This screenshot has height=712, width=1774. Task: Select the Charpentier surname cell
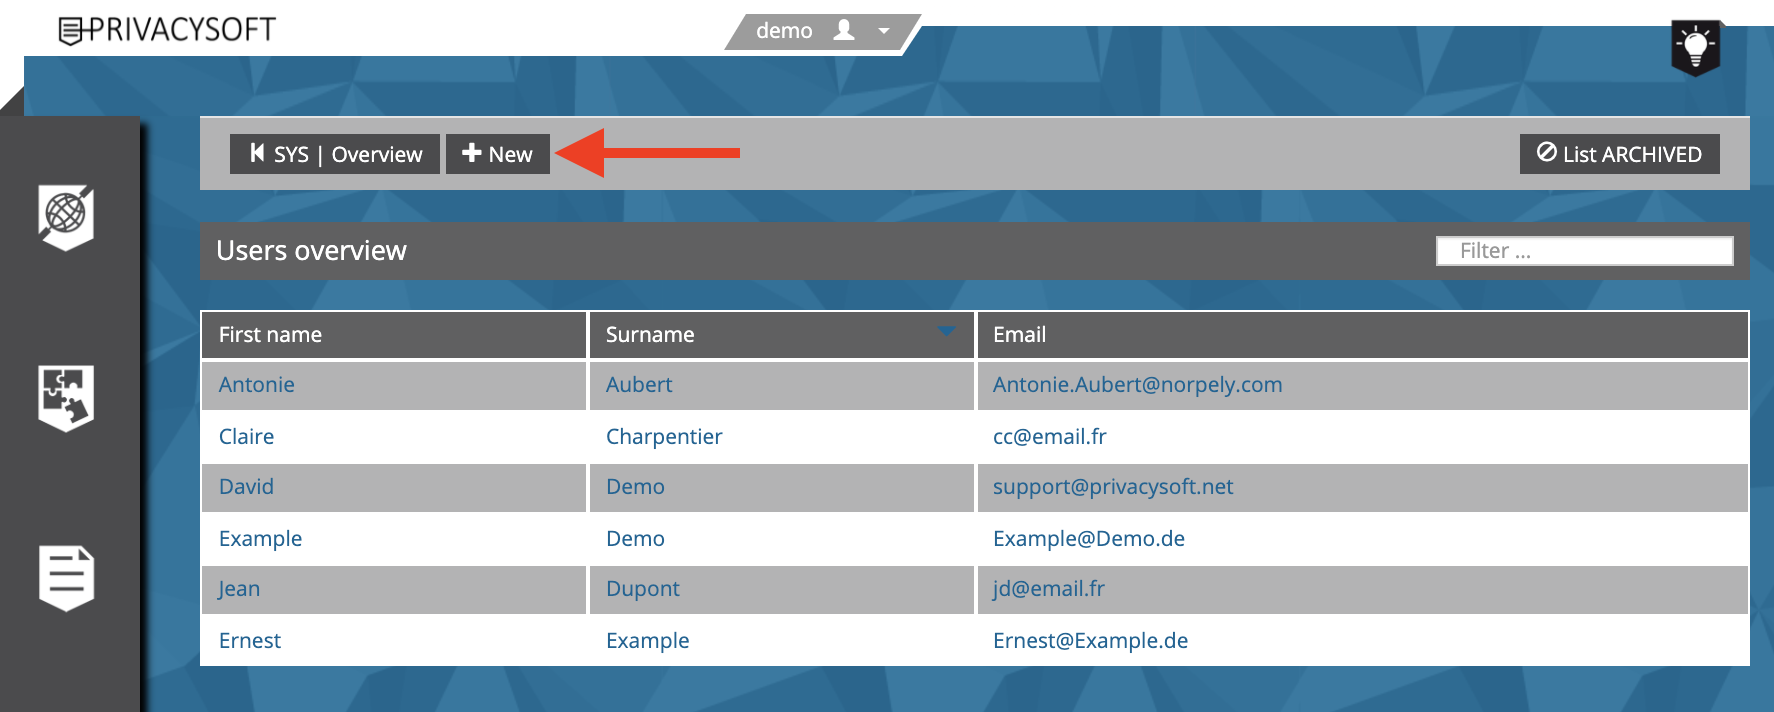tap(781, 437)
